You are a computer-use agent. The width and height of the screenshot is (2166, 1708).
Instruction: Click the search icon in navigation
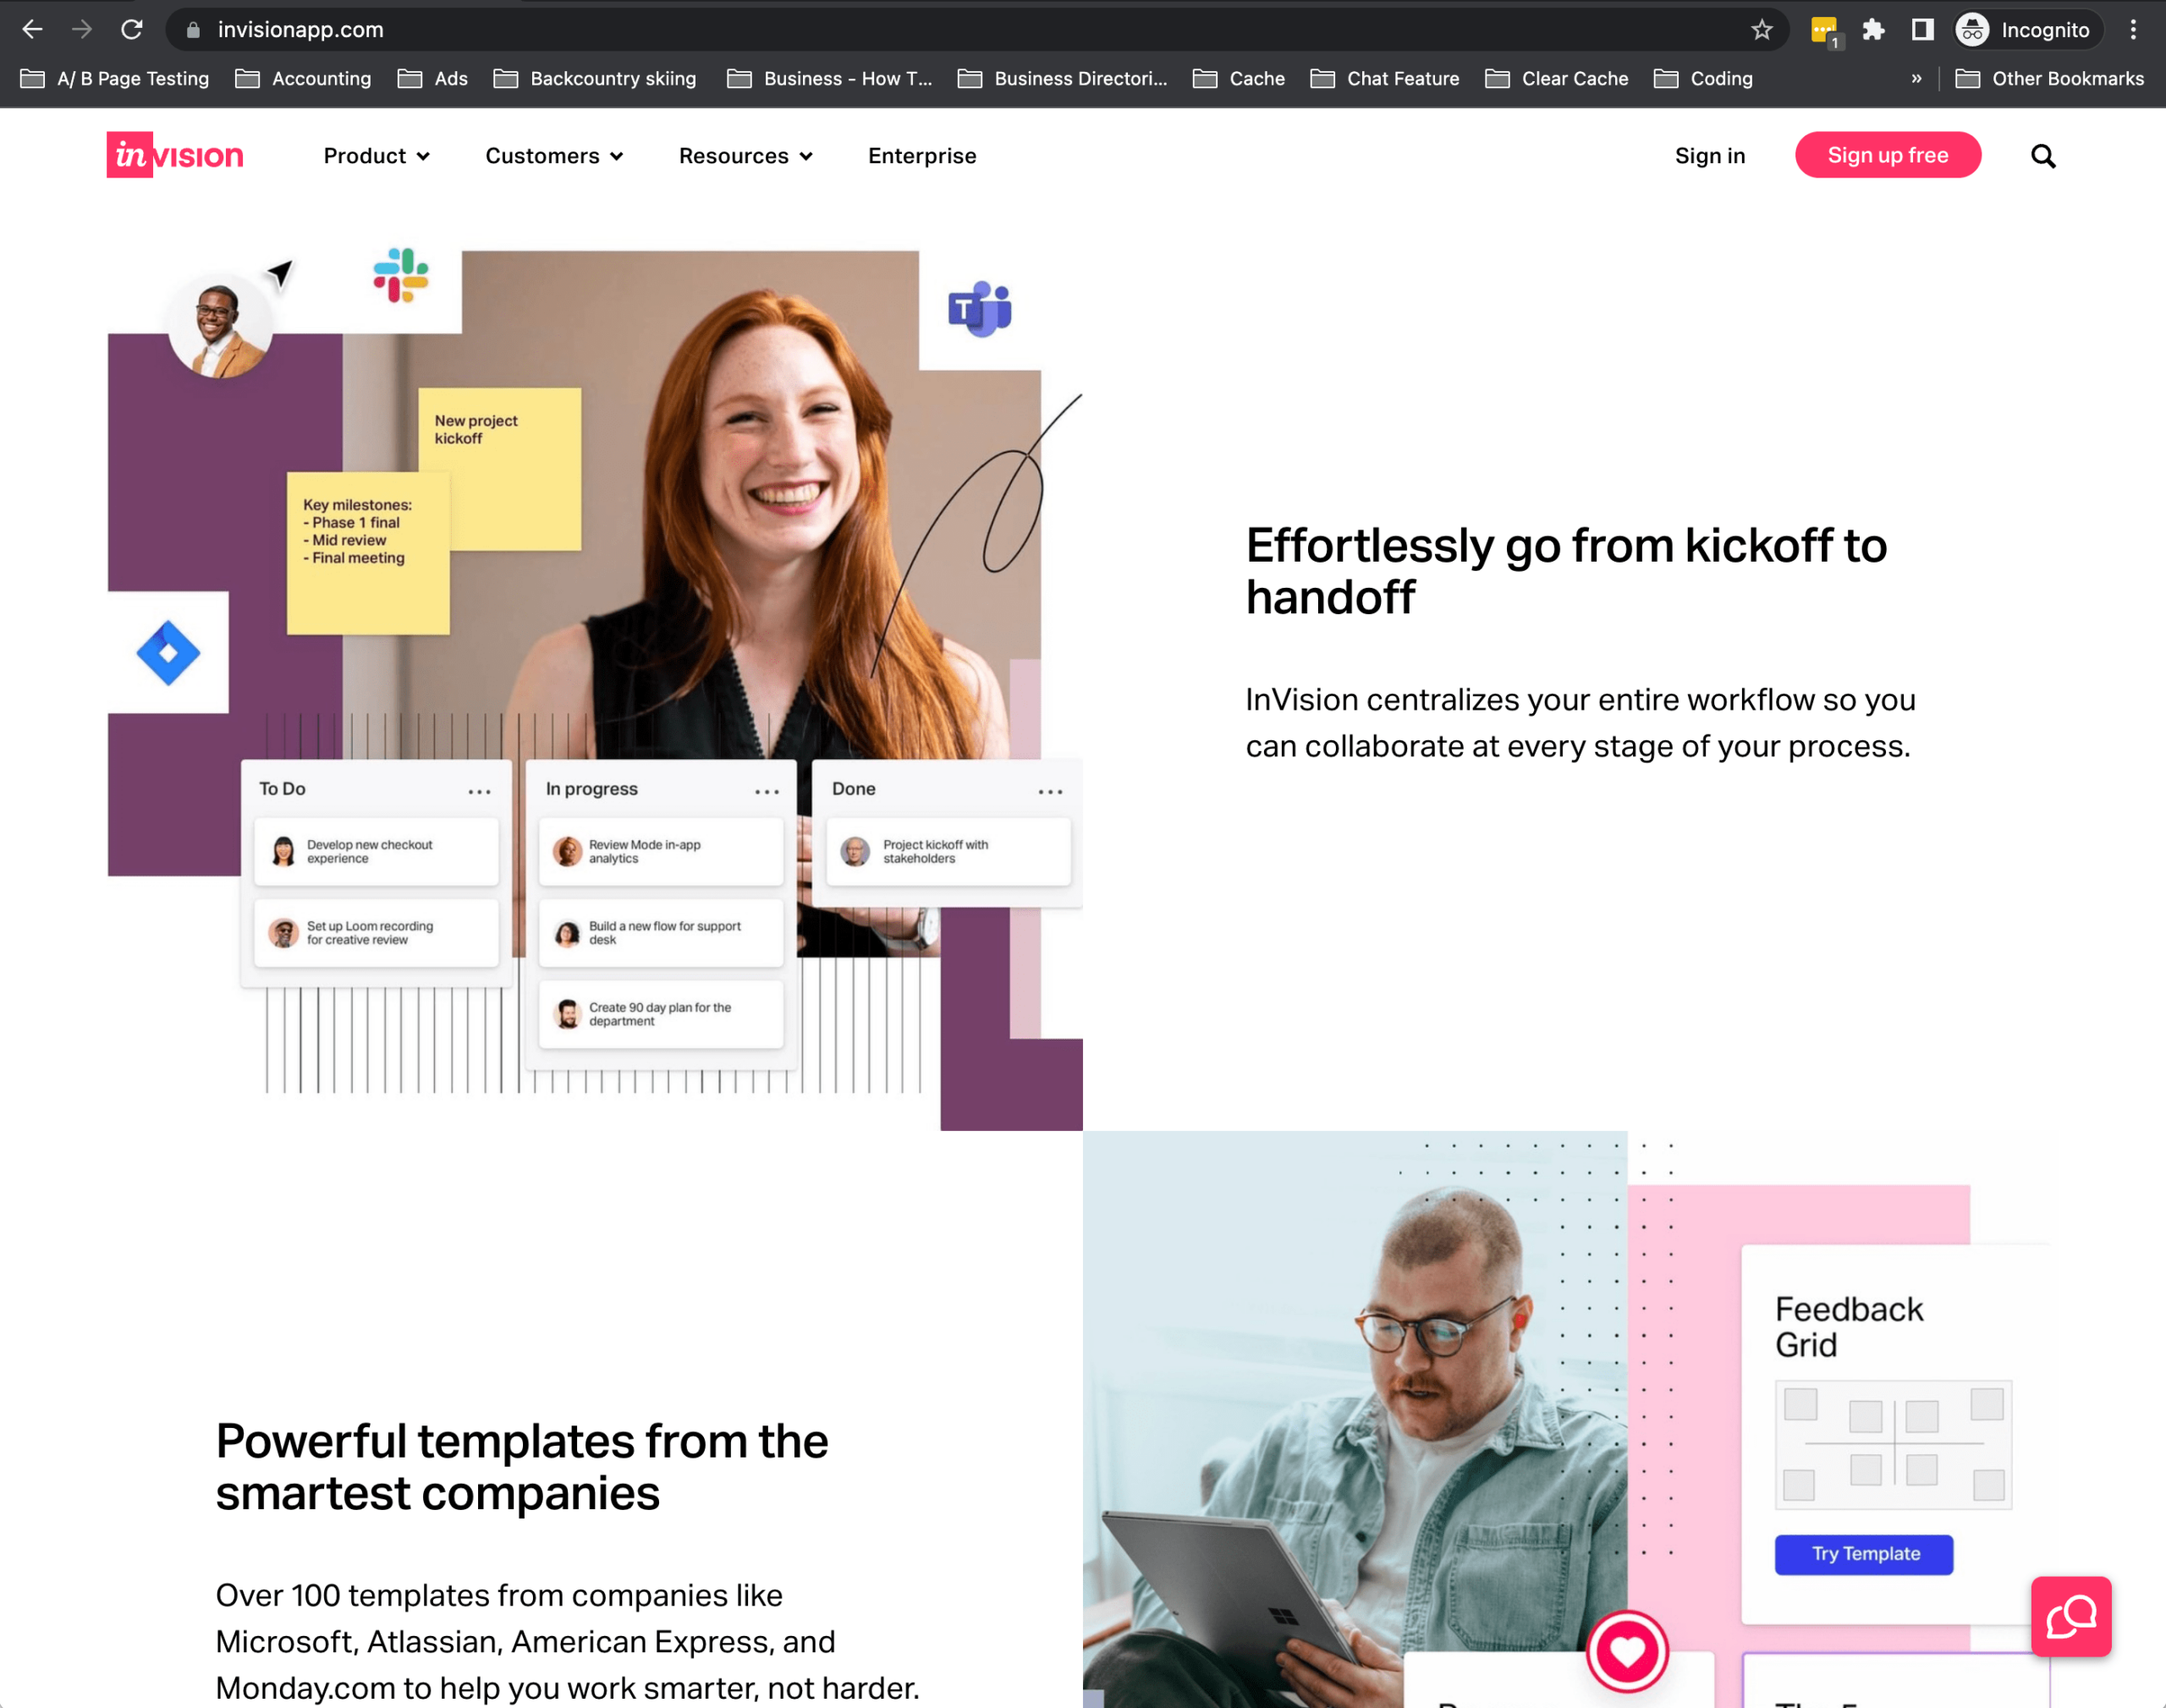(x=2045, y=157)
